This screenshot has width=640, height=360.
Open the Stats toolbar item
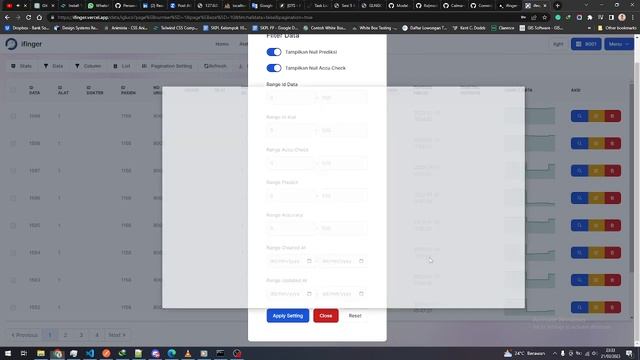[x=21, y=66]
